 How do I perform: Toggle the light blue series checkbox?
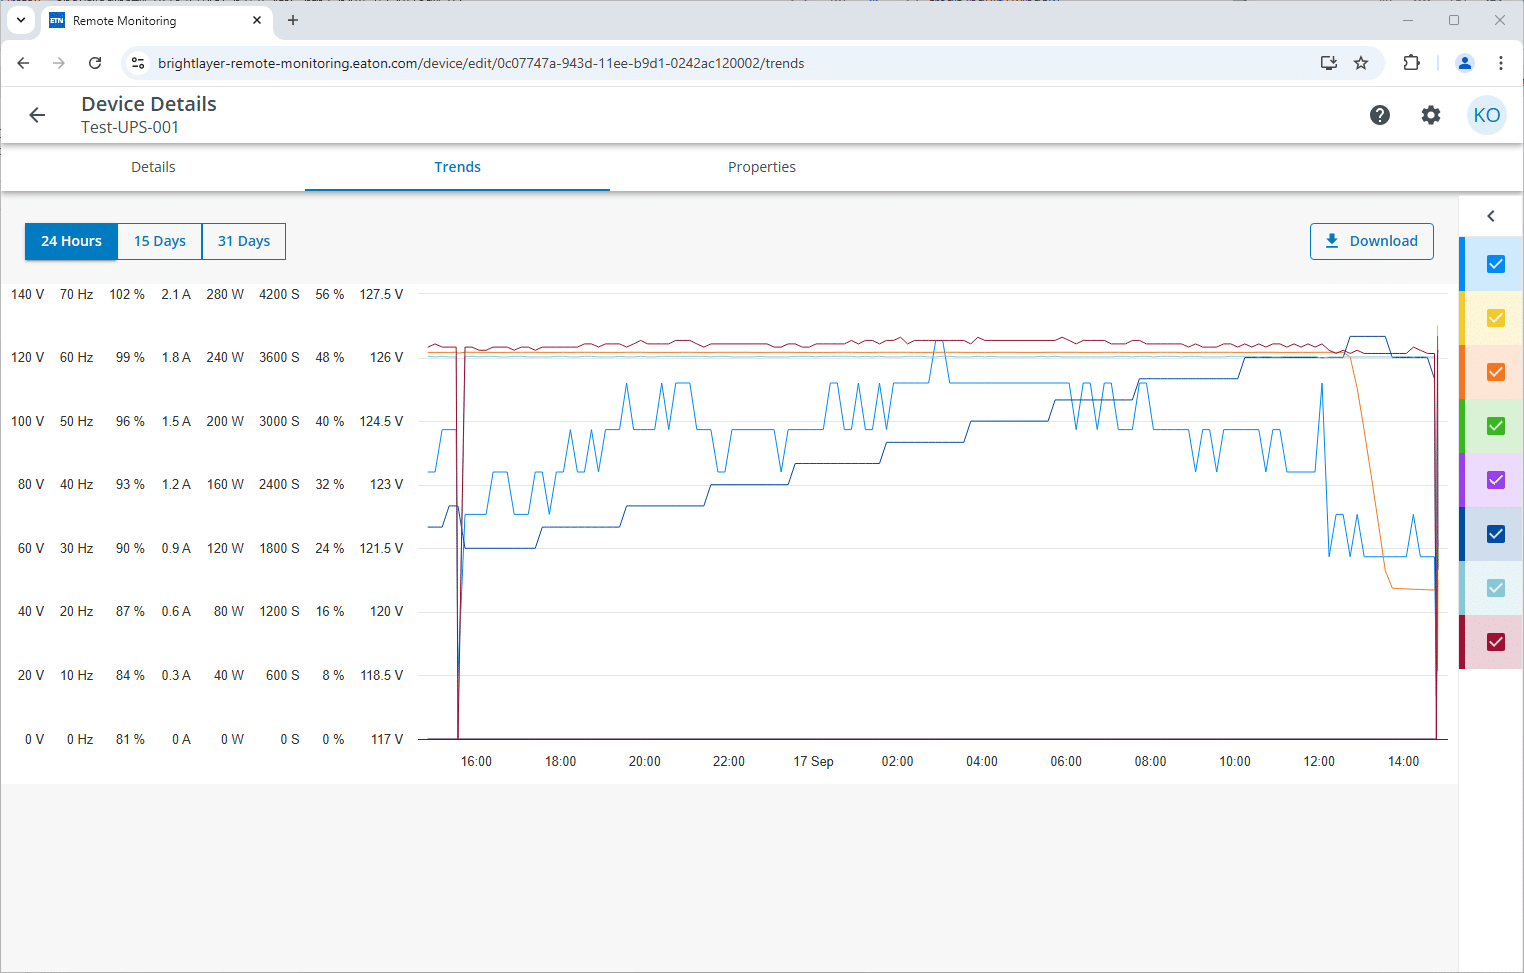tap(1496, 264)
